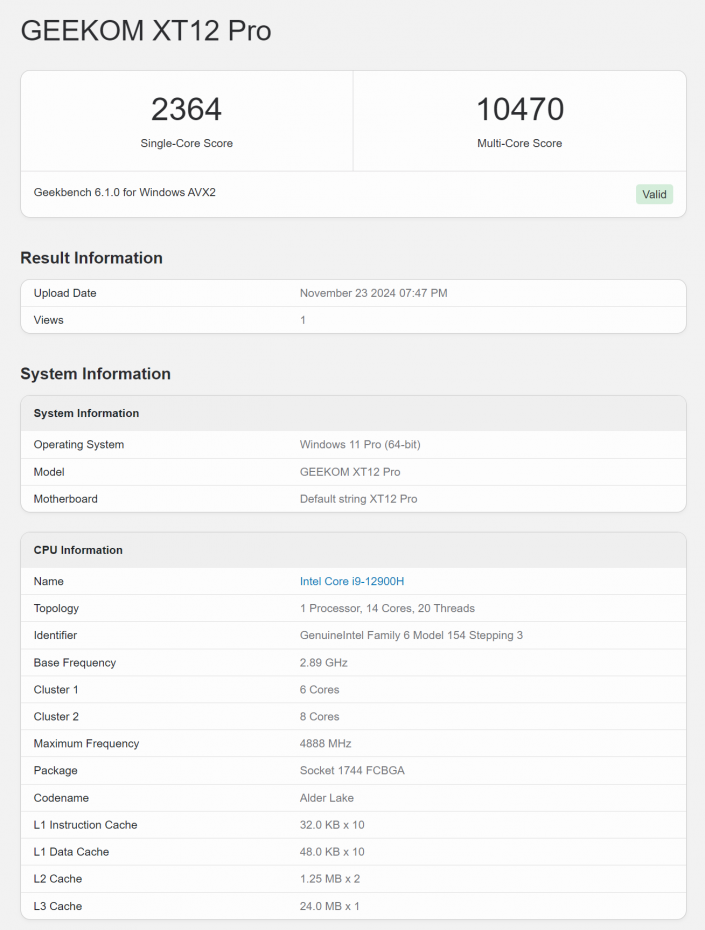This screenshot has width=705, height=930.
Task: Click the Socket 1744 FCBGA package value
Action: click(x=352, y=770)
